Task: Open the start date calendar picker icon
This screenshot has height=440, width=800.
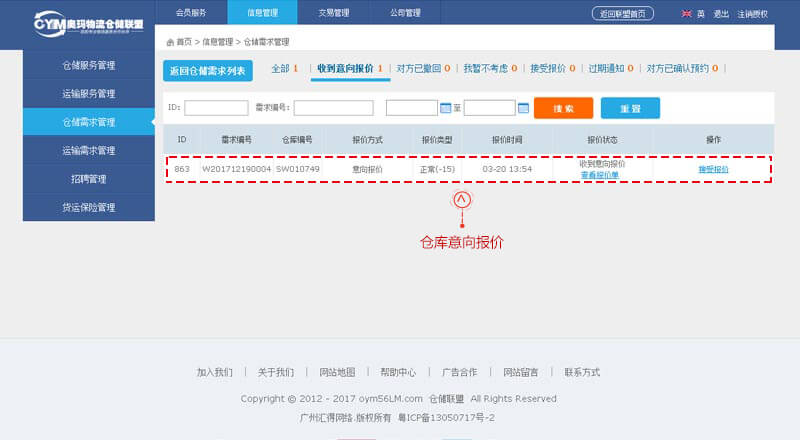Action: point(446,108)
